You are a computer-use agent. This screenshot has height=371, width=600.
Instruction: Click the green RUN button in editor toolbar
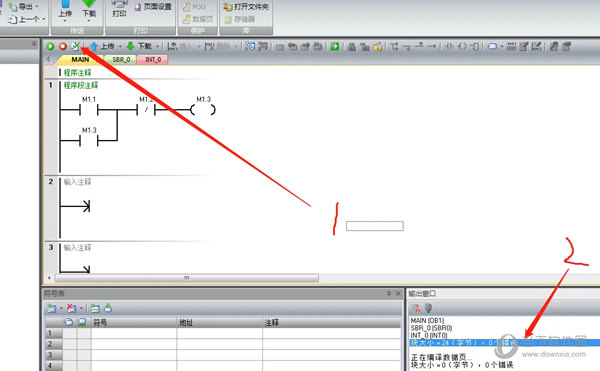pos(50,46)
